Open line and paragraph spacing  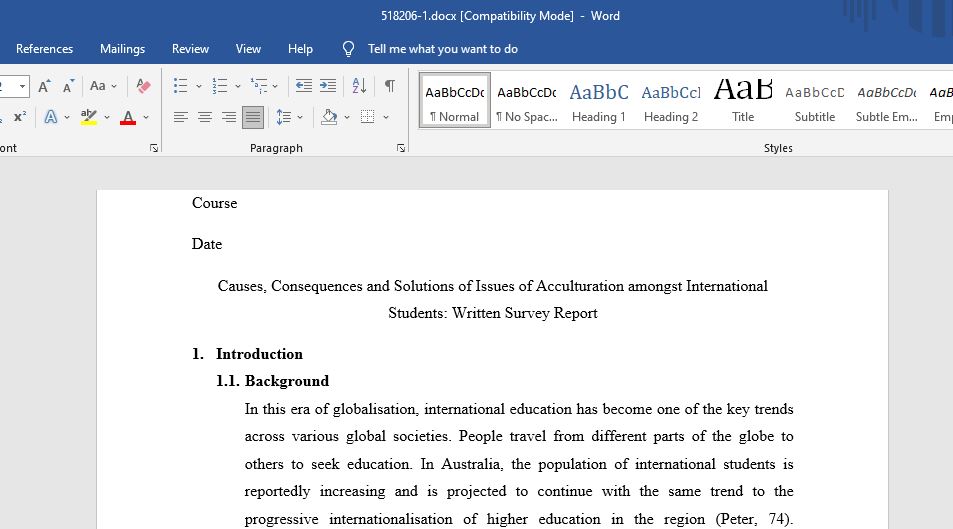click(283, 117)
